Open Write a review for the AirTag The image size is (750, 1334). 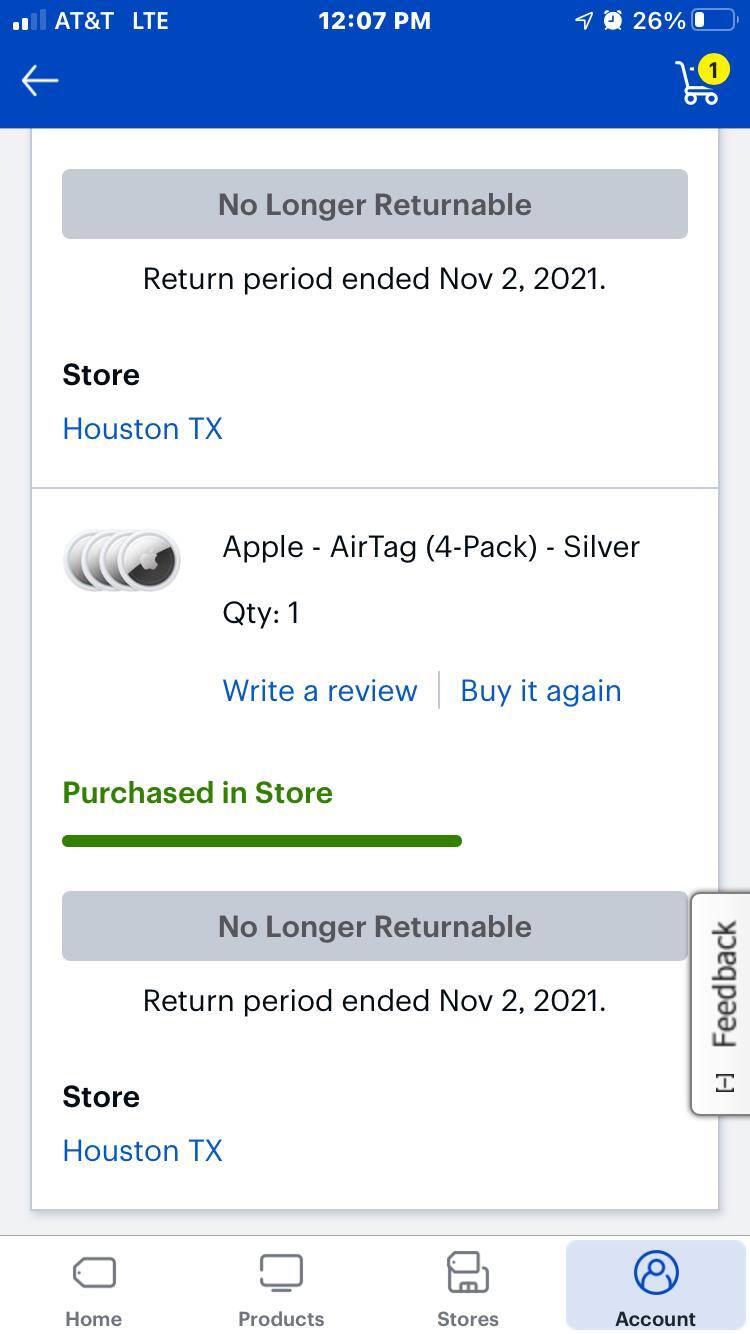click(x=320, y=690)
